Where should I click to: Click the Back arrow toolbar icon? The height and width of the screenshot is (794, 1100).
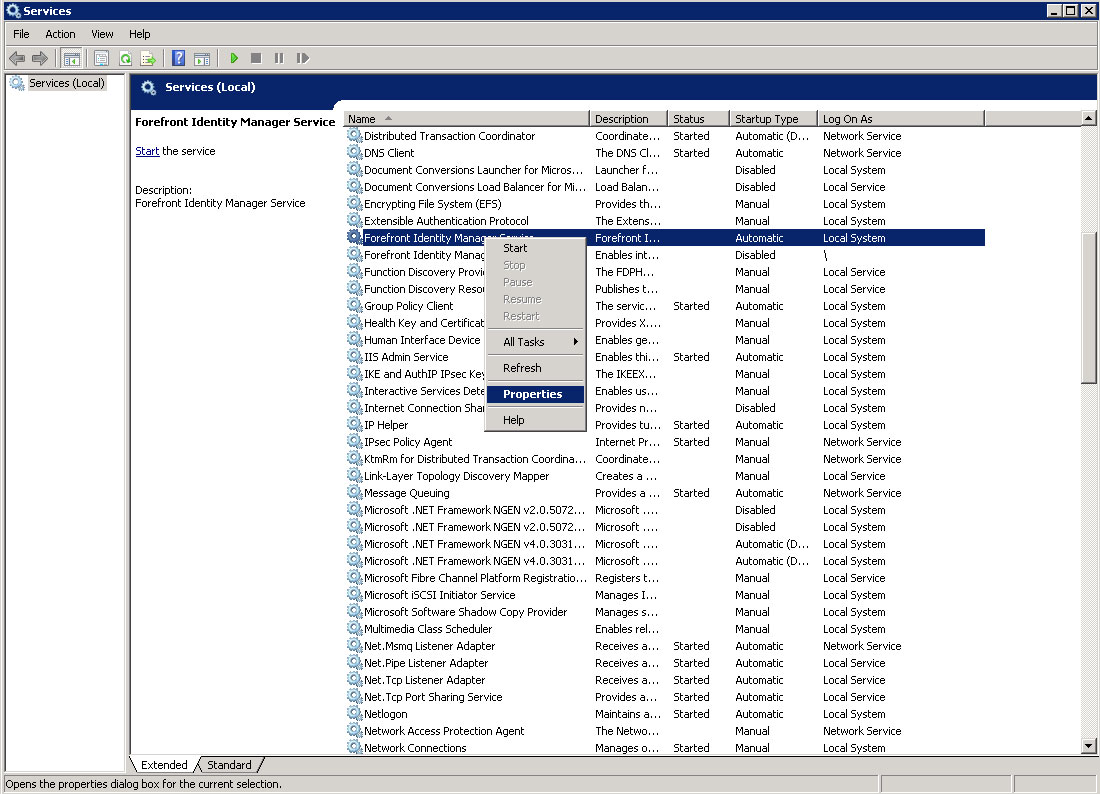17,58
